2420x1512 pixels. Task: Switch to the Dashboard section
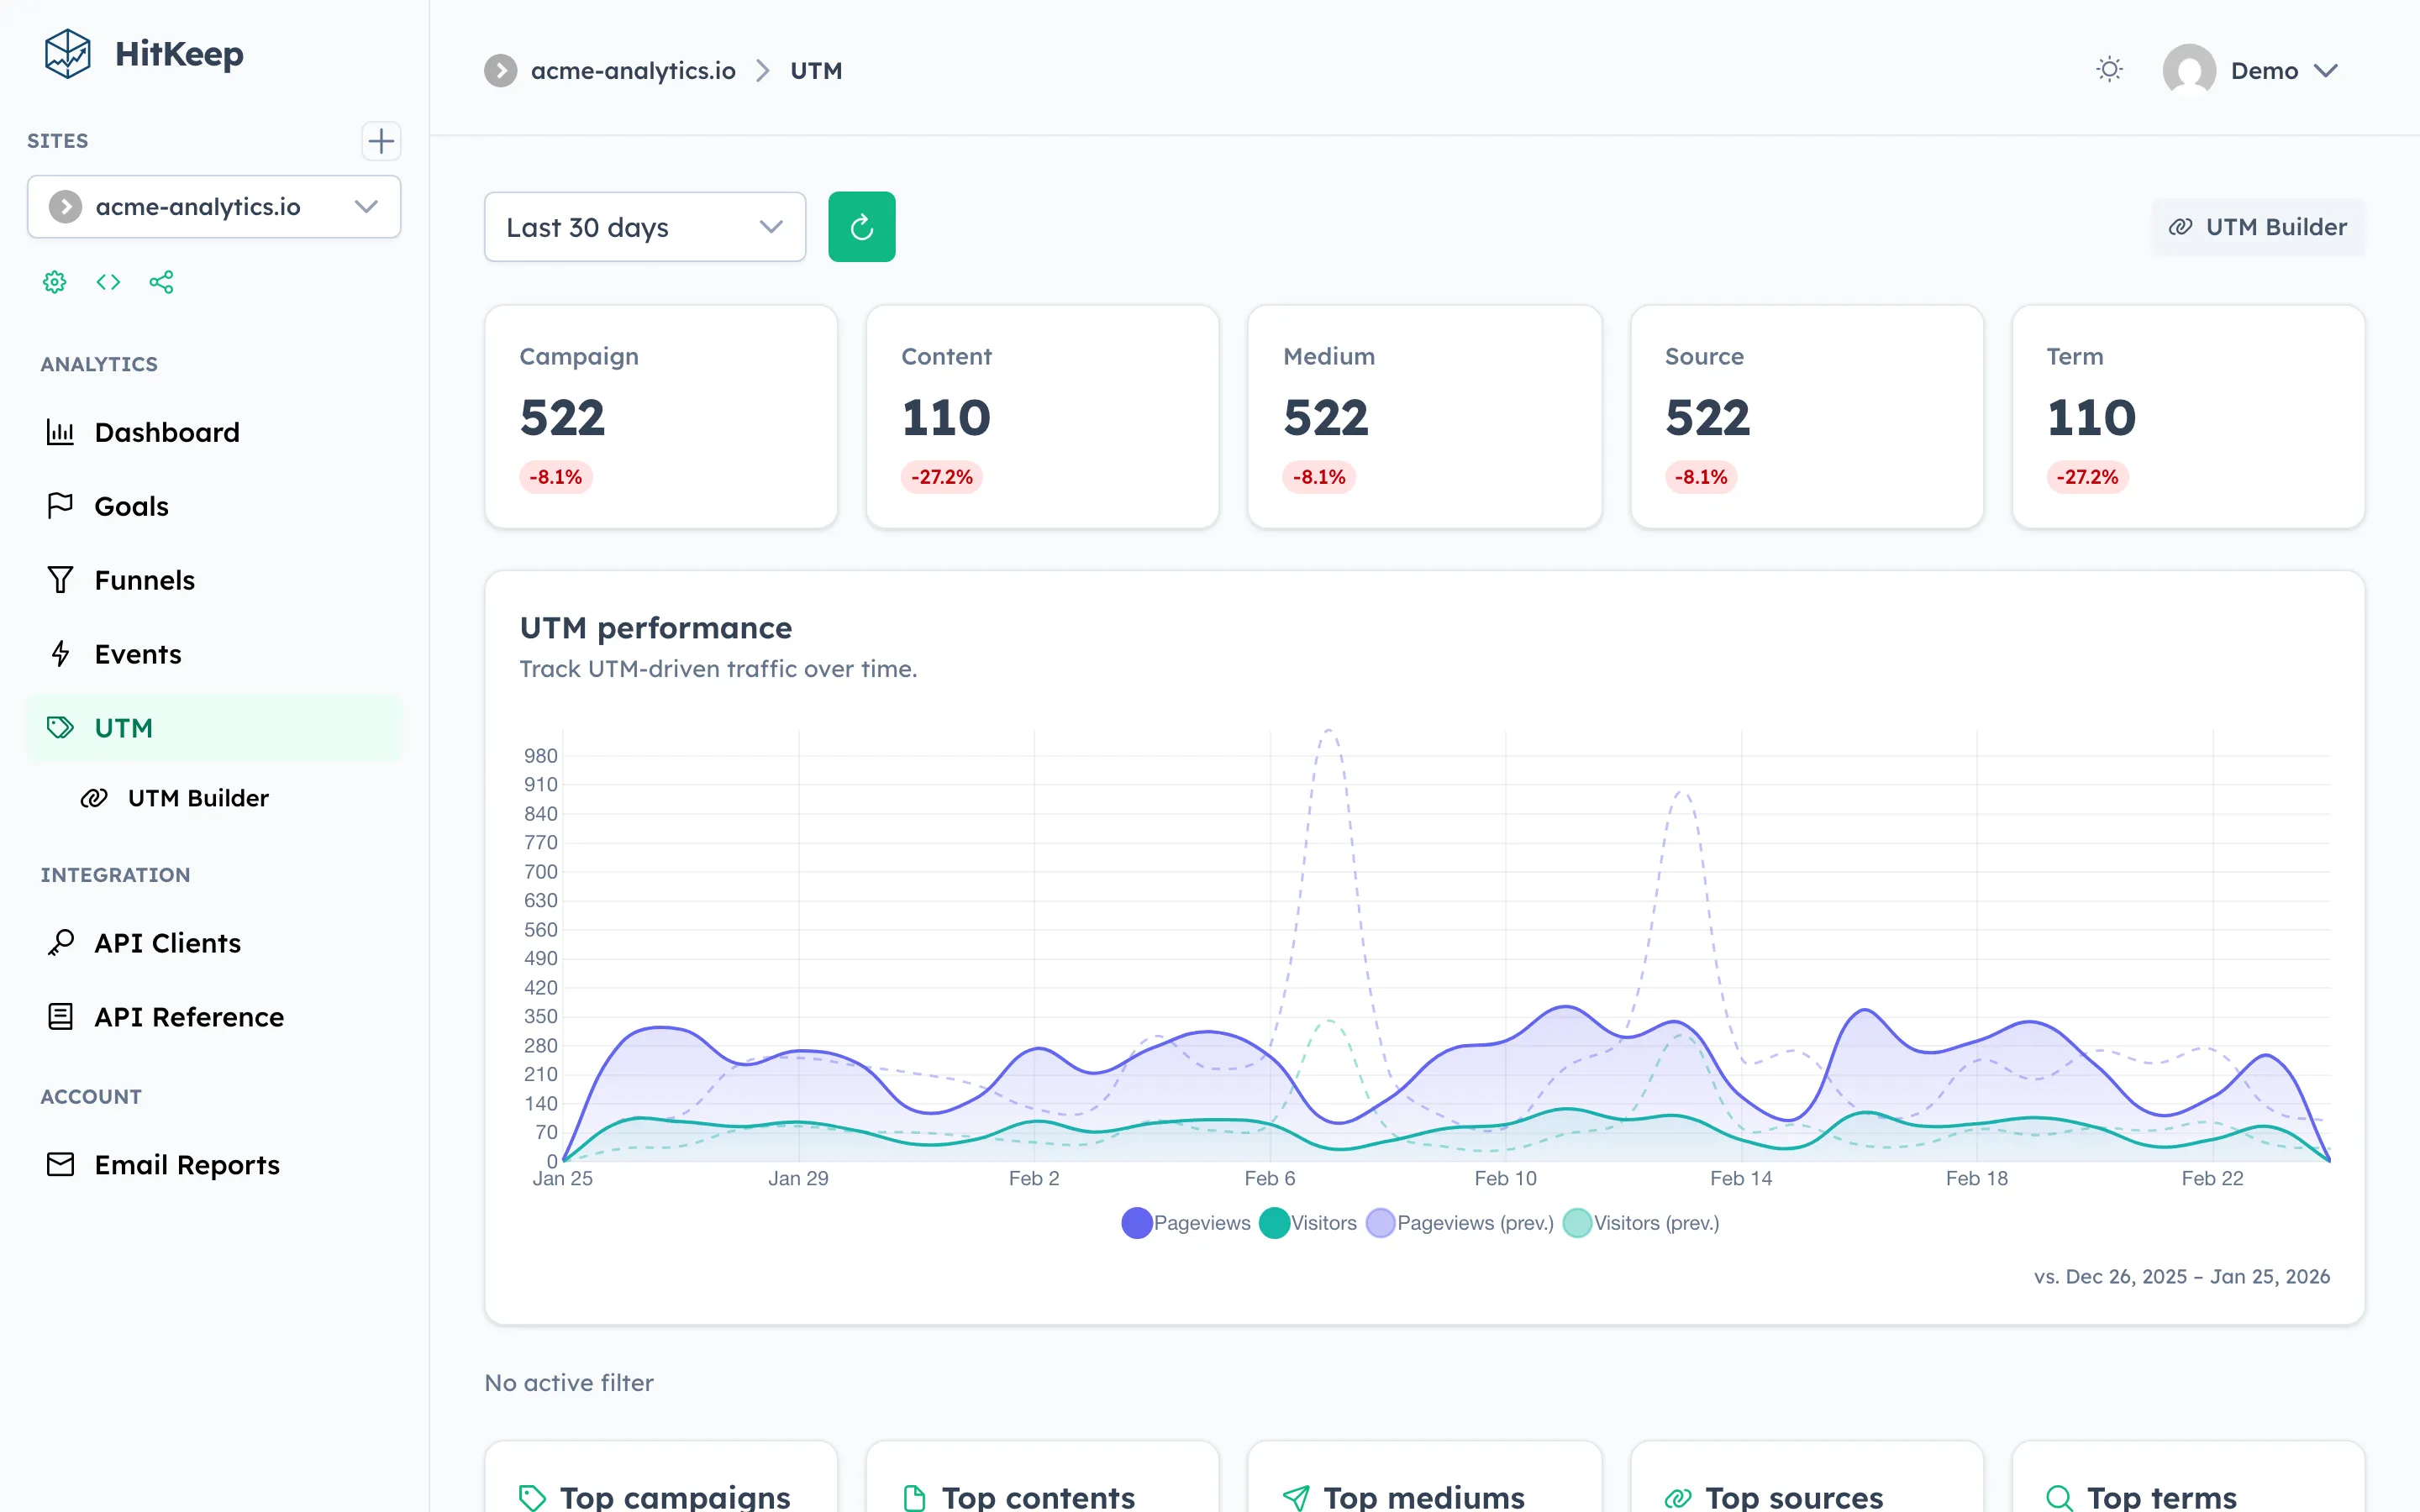point(166,432)
